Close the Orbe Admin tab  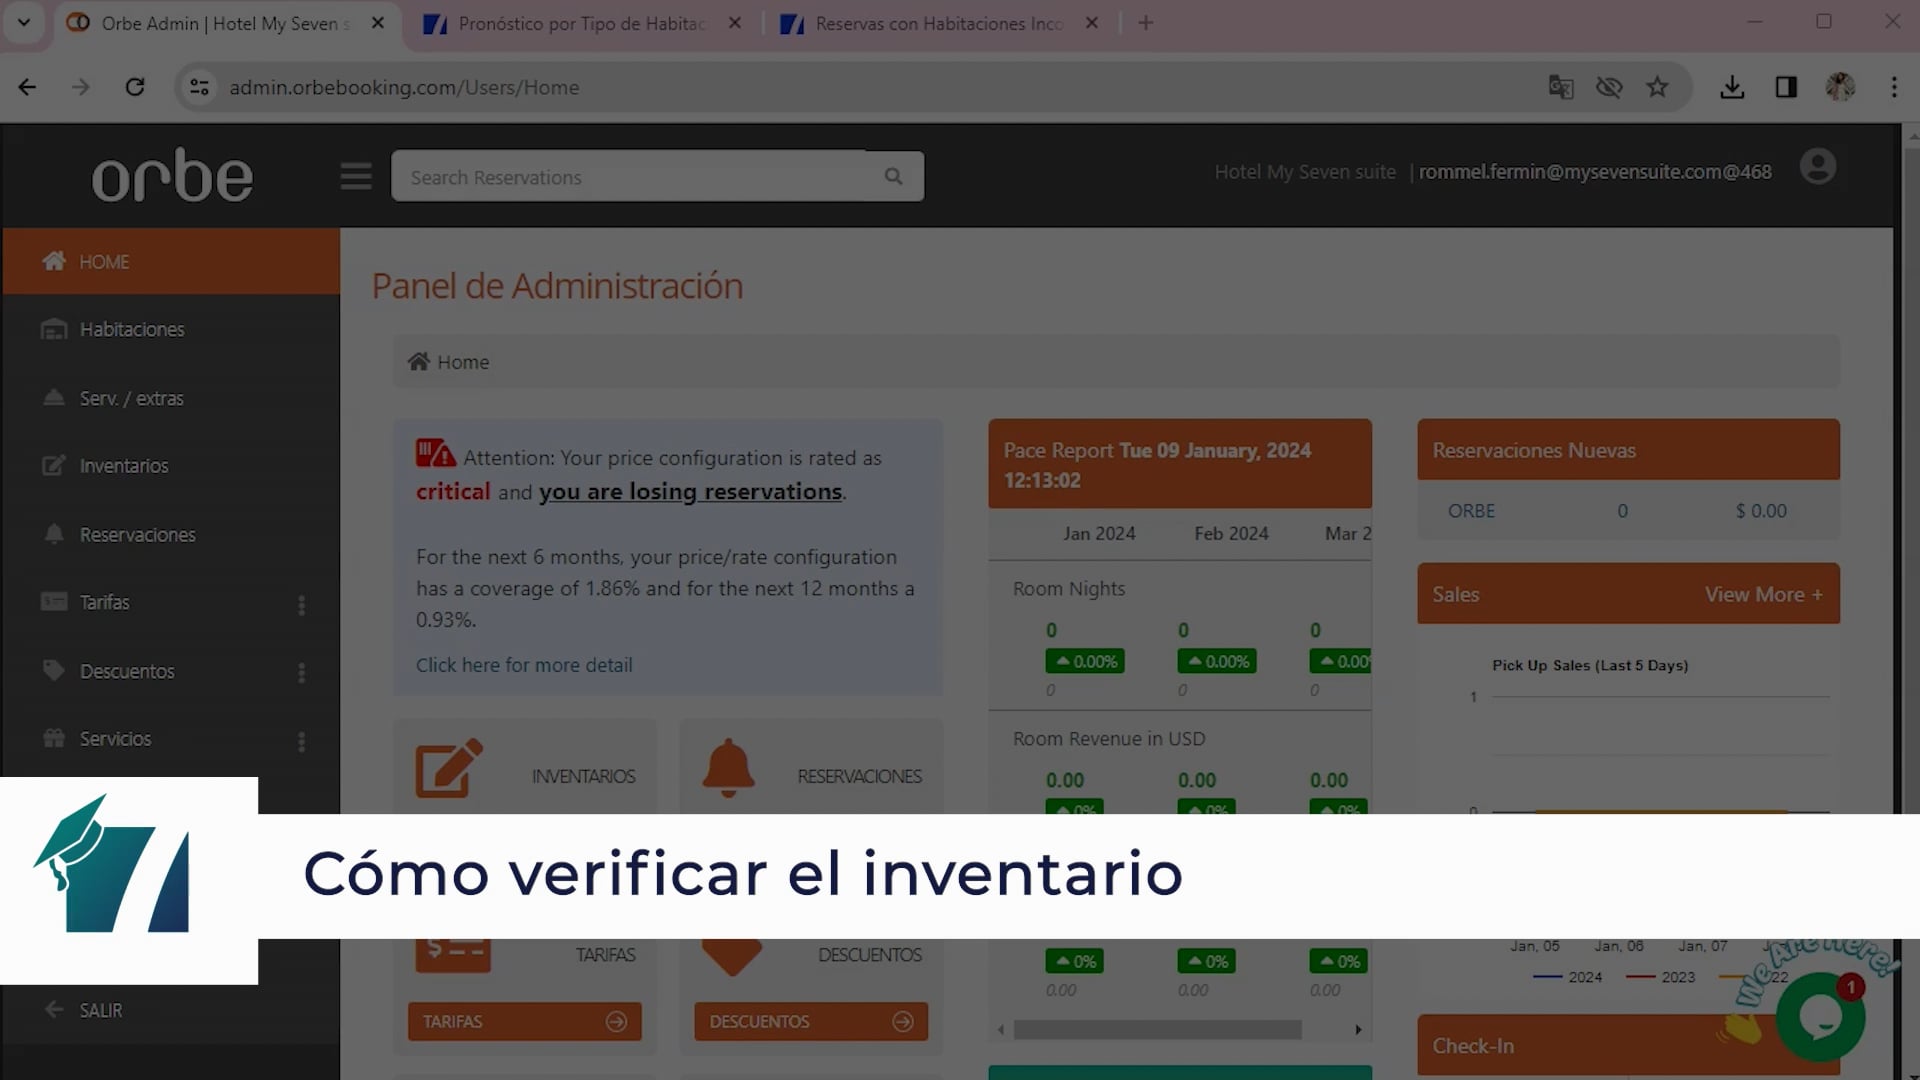(x=378, y=23)
